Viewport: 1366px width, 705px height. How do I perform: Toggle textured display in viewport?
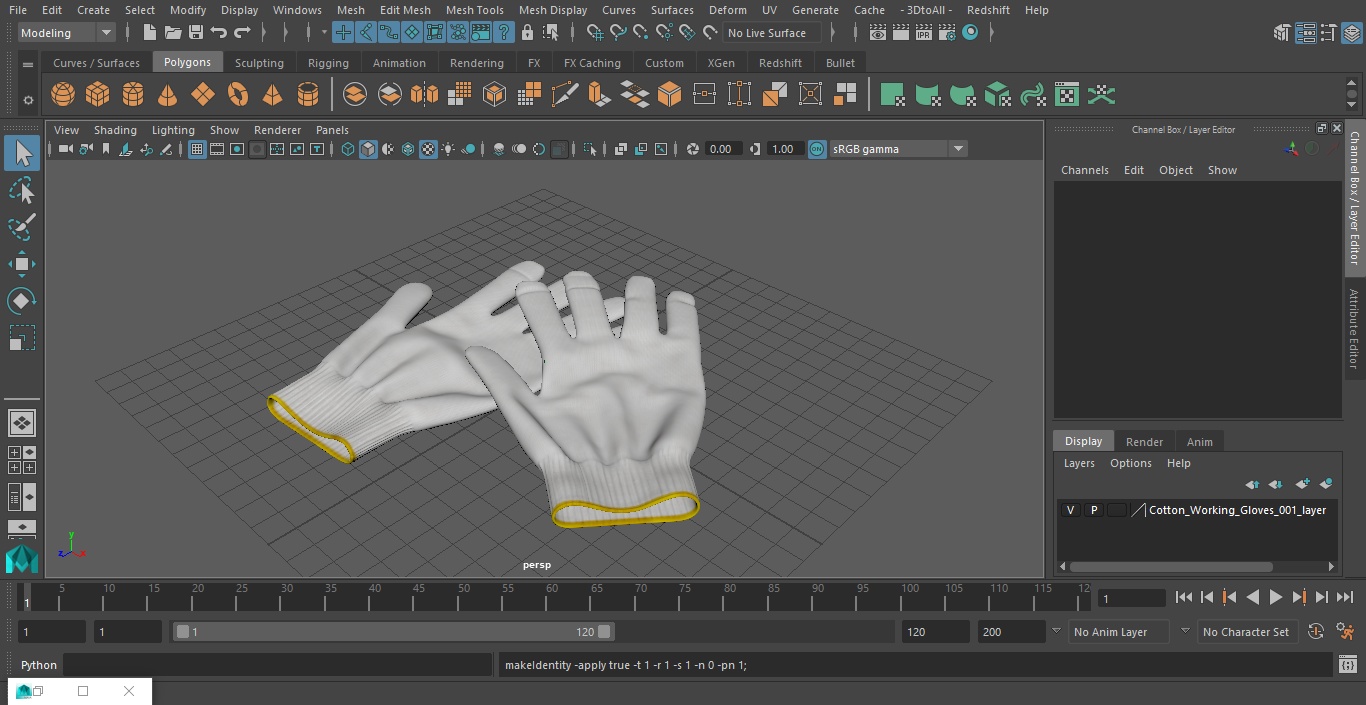click(x=428, y=149)
